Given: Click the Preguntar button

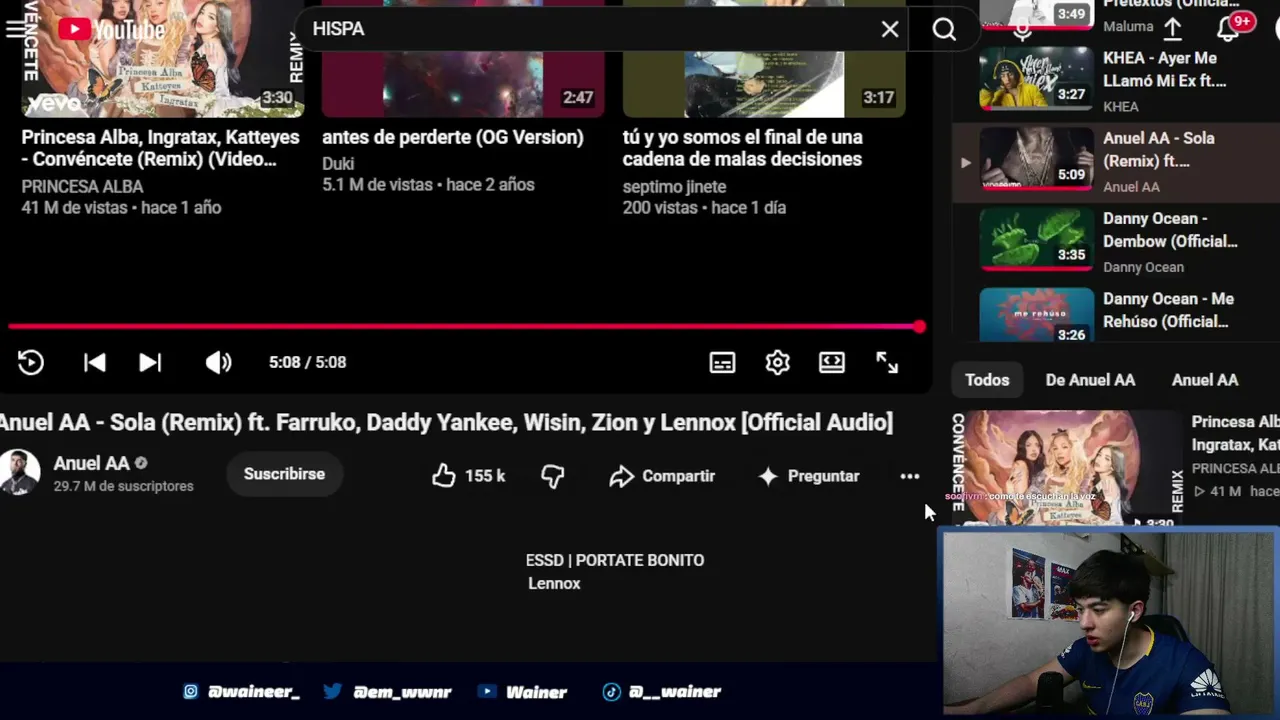Looking at the screenshot, I should click(808, 476).
